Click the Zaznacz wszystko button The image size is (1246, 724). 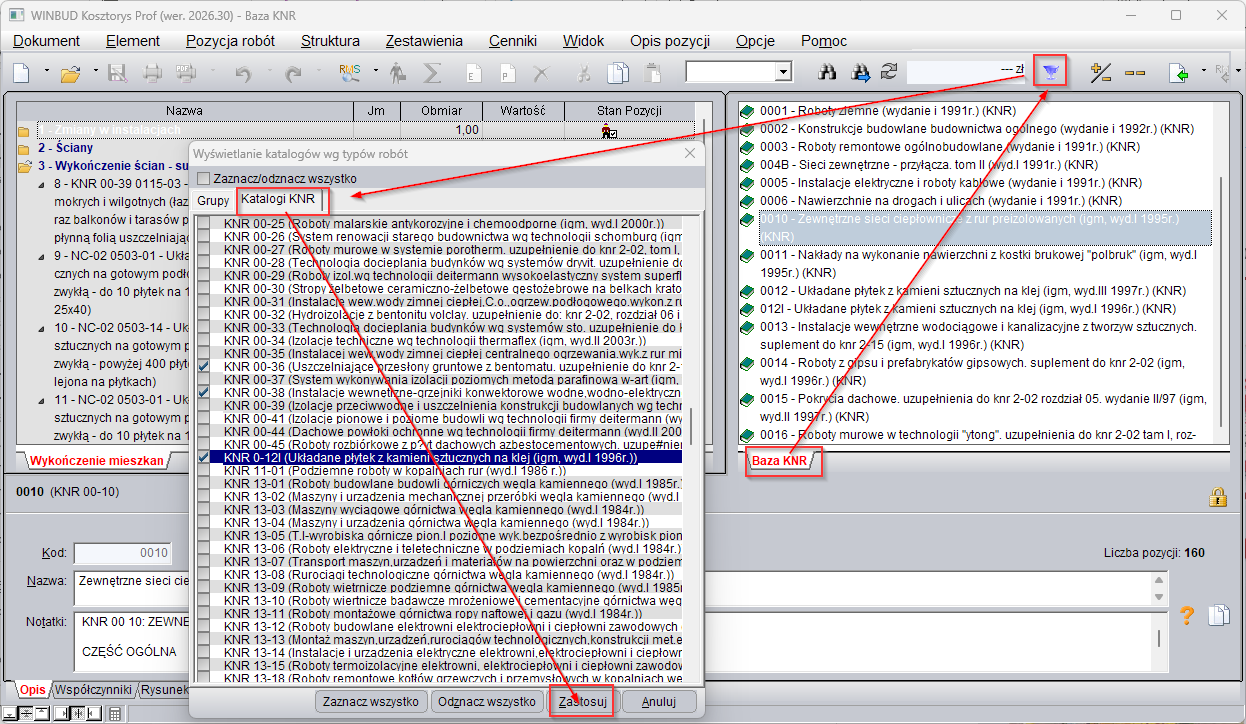tap(371, 701)
